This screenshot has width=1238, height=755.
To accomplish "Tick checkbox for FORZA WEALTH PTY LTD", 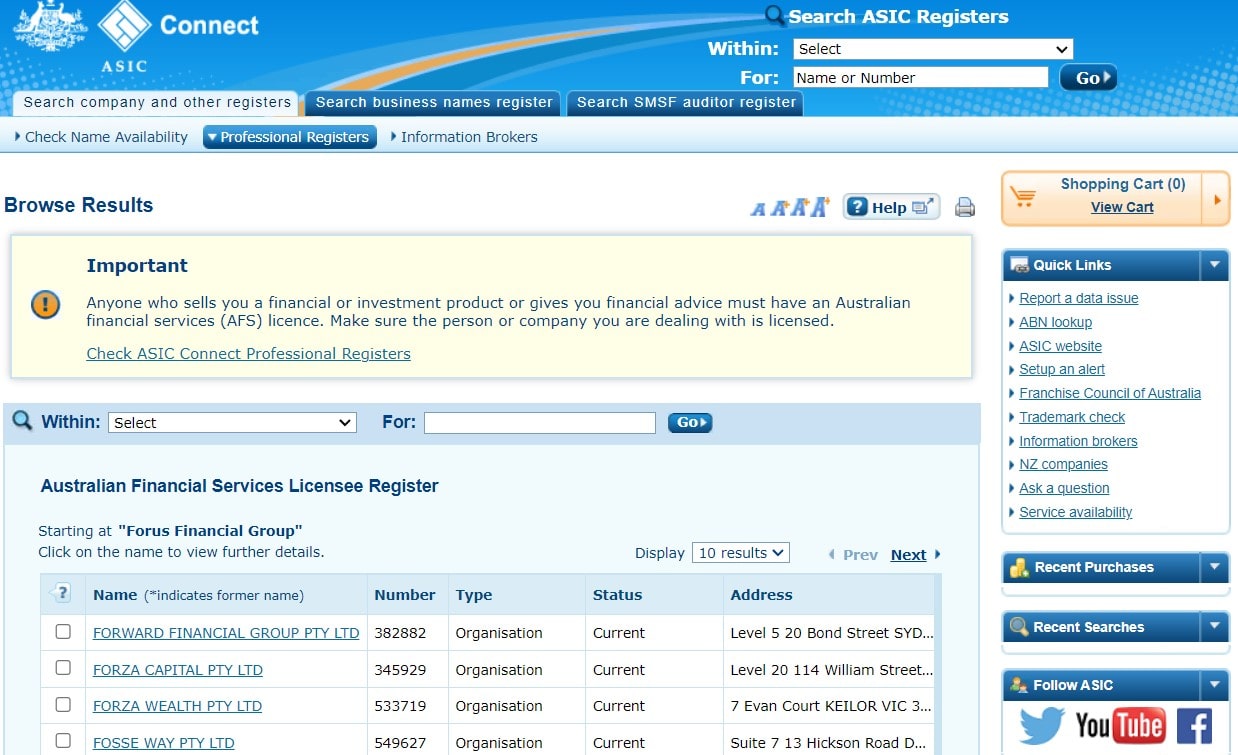I will [x=63, y=705].
